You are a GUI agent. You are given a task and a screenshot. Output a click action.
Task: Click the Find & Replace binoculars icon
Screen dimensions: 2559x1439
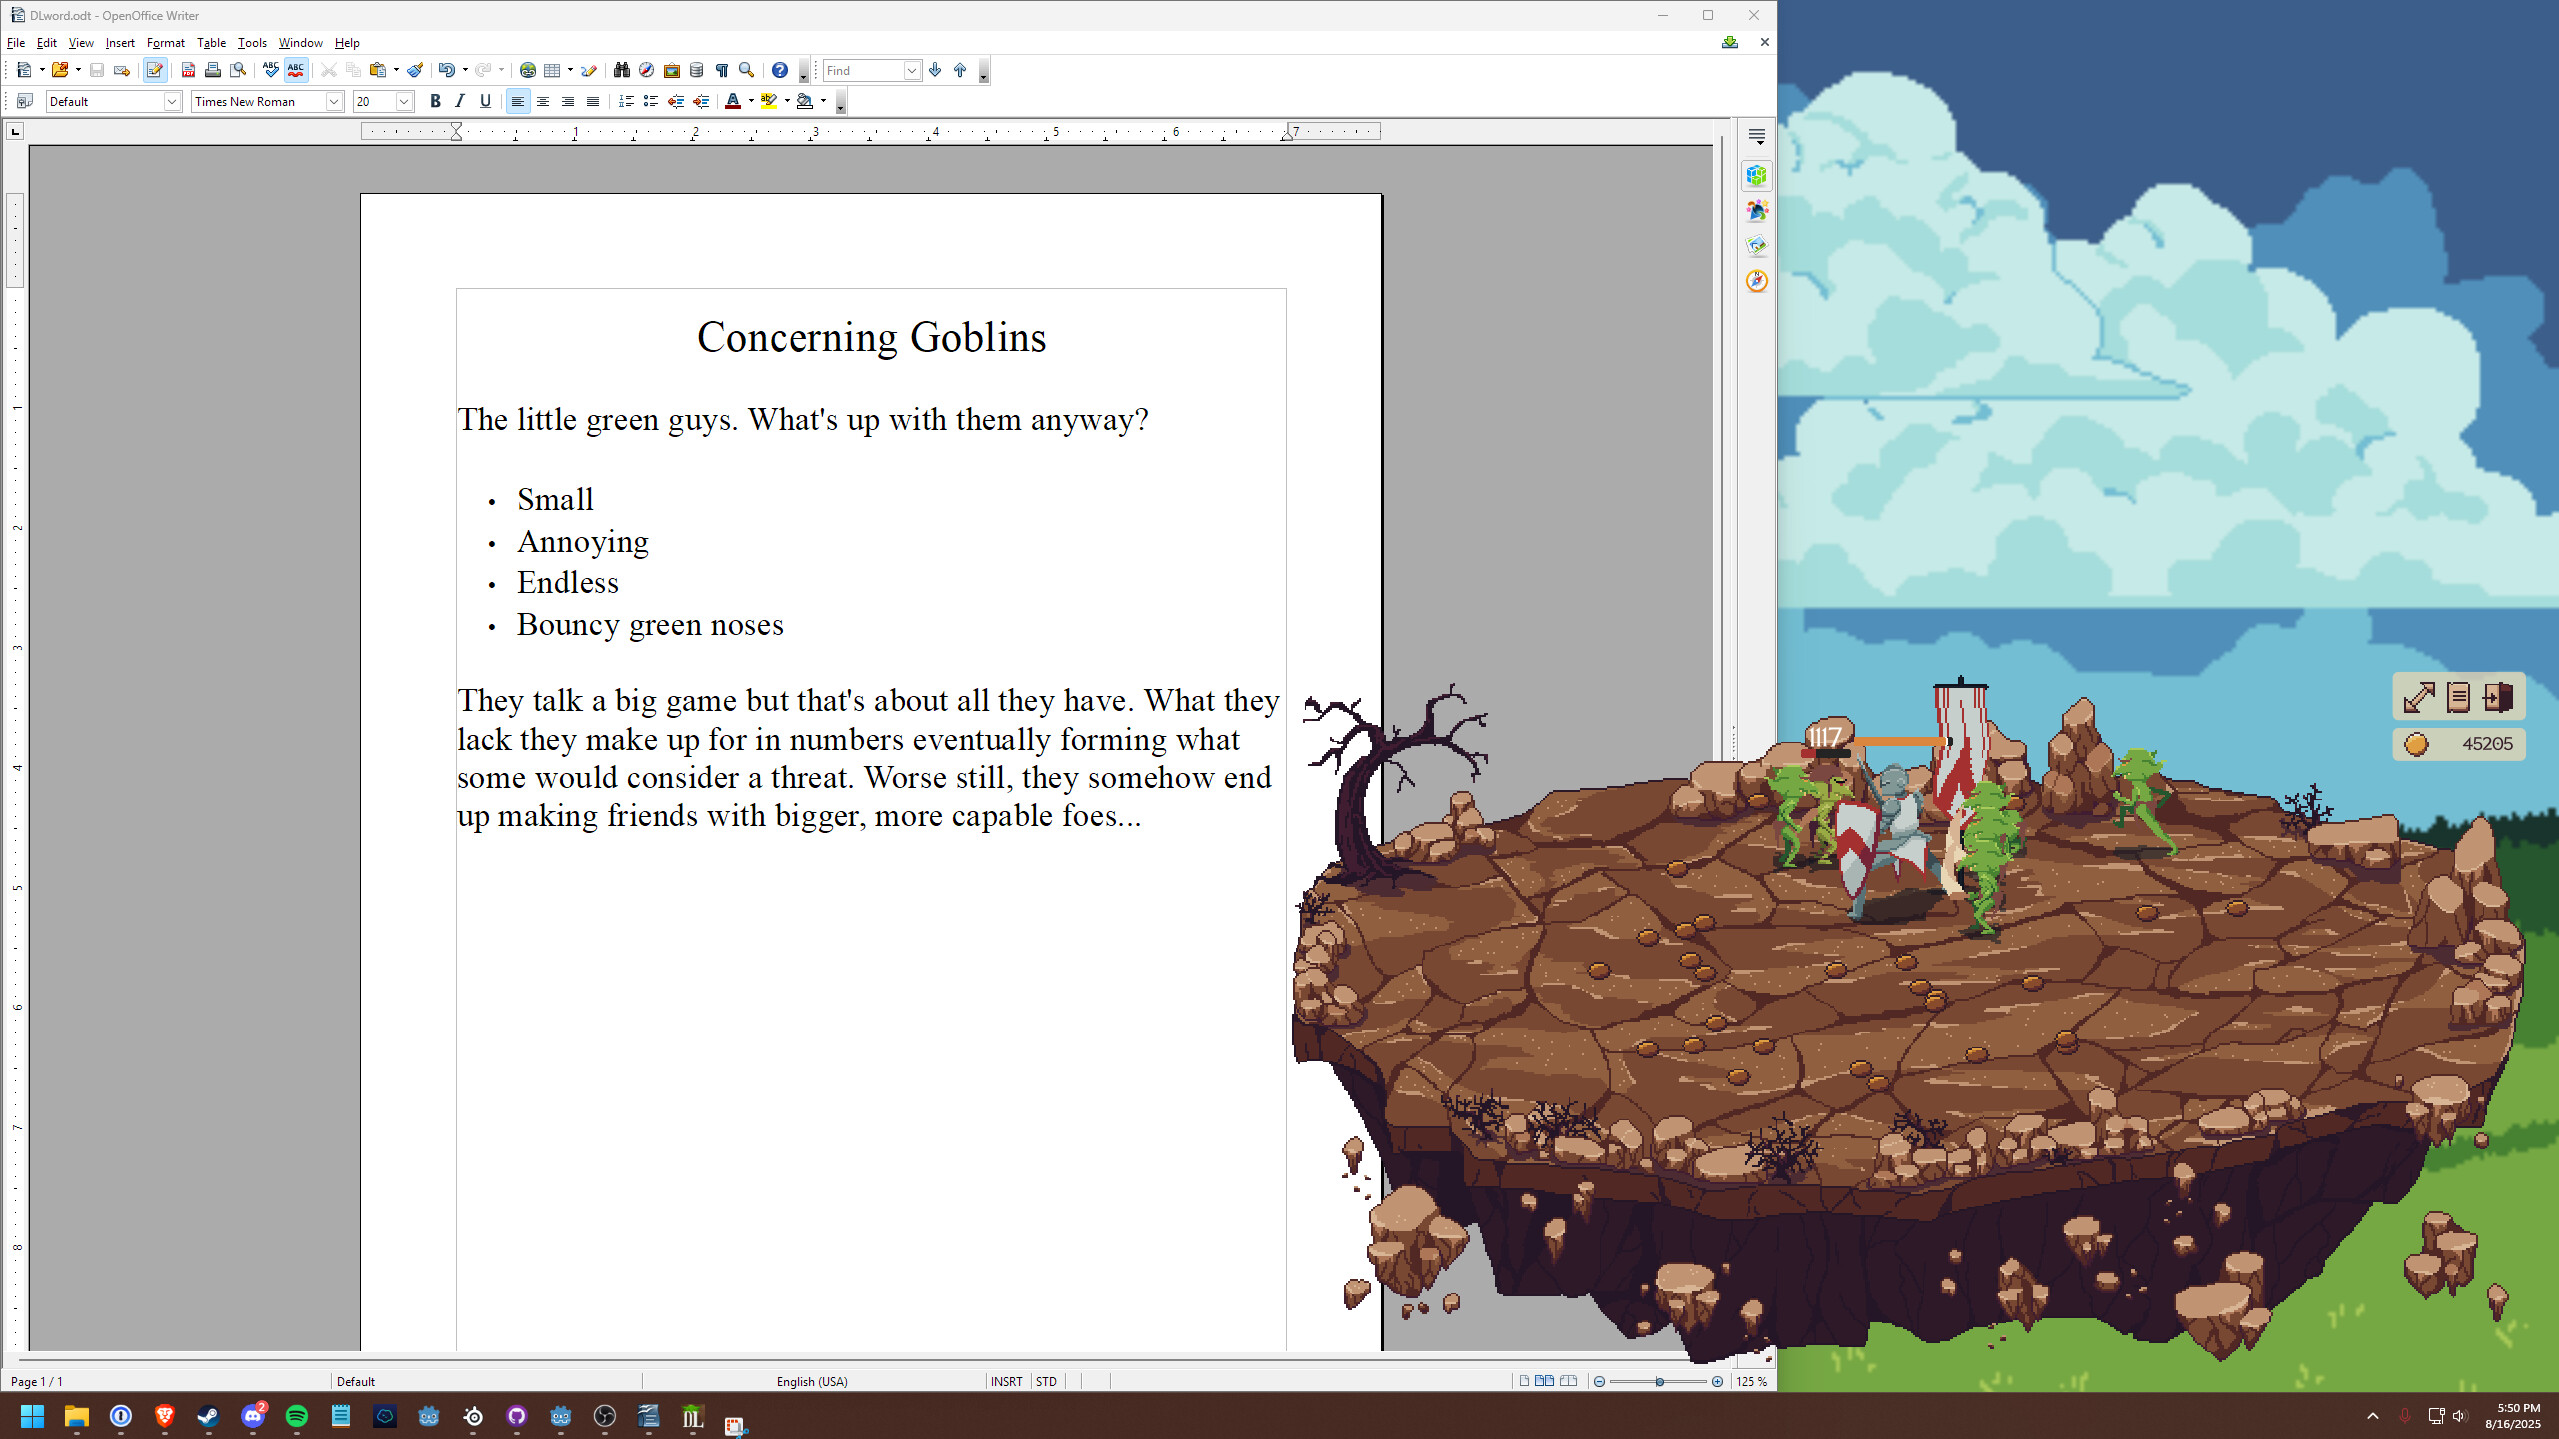coord(621,70)
